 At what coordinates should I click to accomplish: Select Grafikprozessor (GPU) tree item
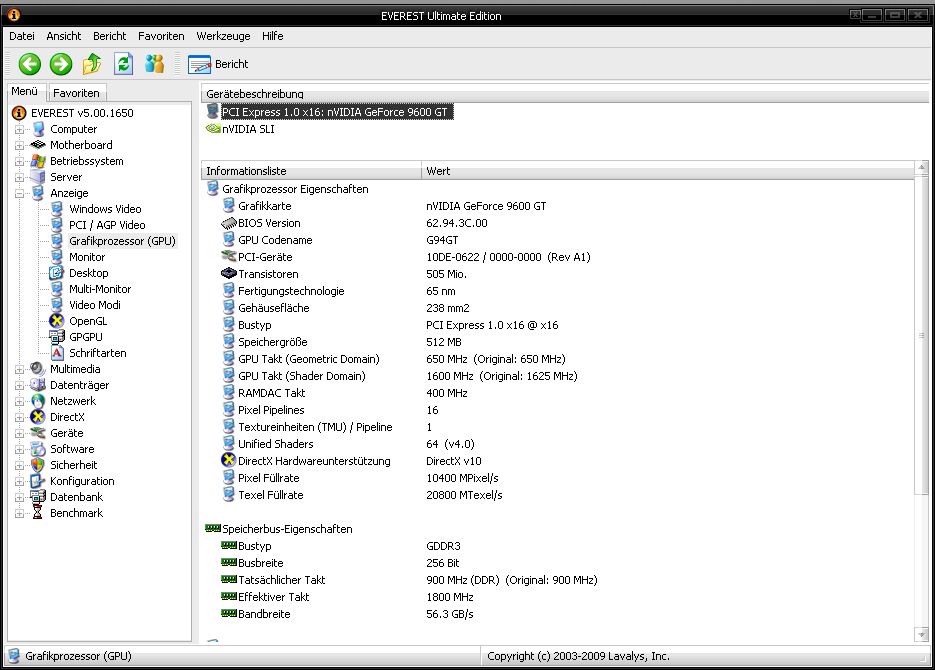pyautogui.click(x=122, y=241)
